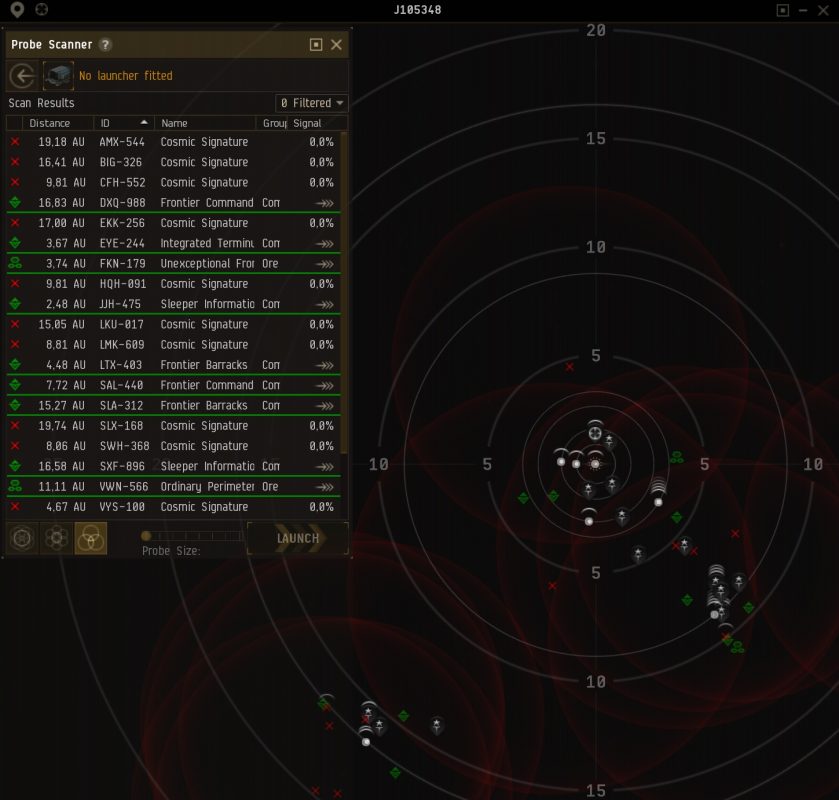The image size is (839, 800).
Task: Select the first probe formation icon
Action: [x=21, y=538]
